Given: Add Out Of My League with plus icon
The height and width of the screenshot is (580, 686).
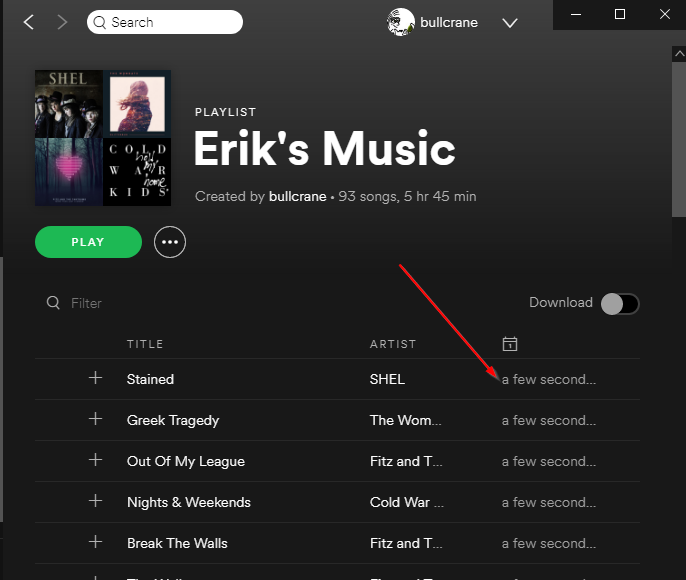Looking at the screenshot, I should (95, 460).
